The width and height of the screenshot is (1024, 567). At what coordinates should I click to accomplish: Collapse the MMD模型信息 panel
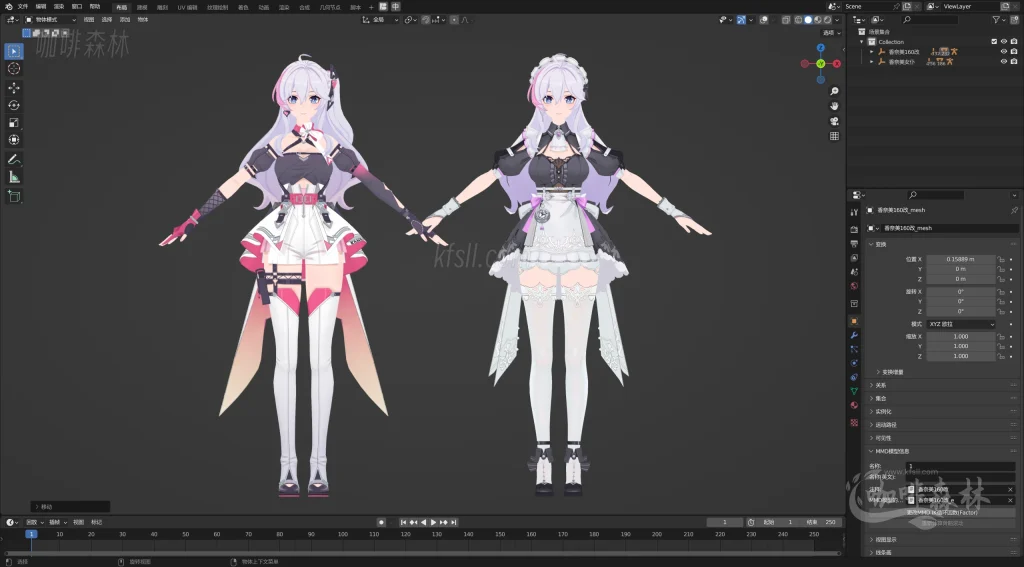pyautogui.click(x=871, y=451)
